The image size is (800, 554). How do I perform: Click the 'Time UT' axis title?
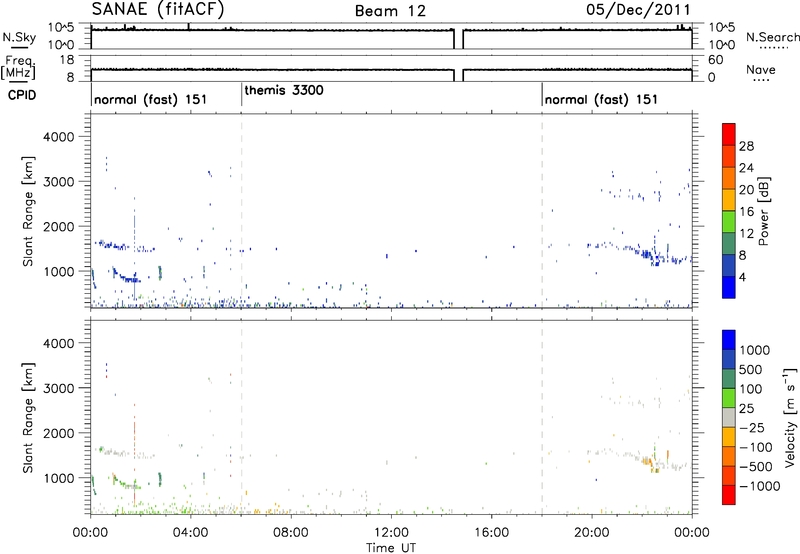pos(391,548)
